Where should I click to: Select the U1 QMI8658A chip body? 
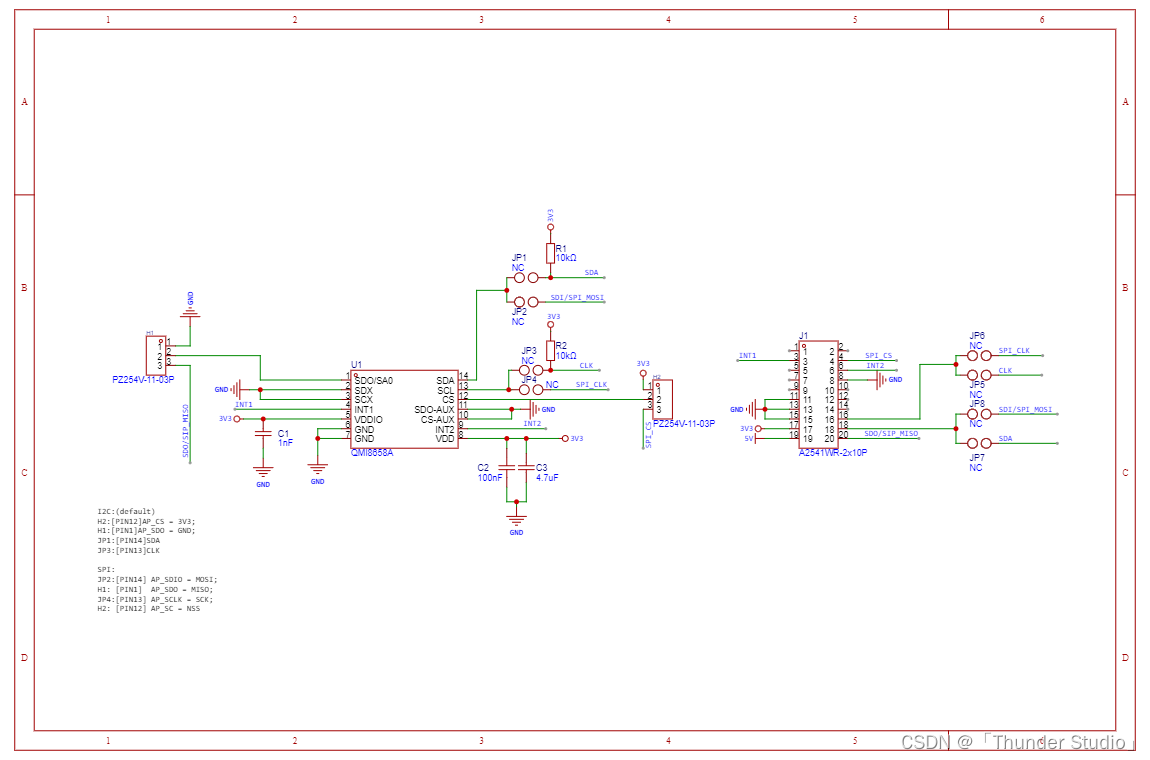tap(404, 409)
